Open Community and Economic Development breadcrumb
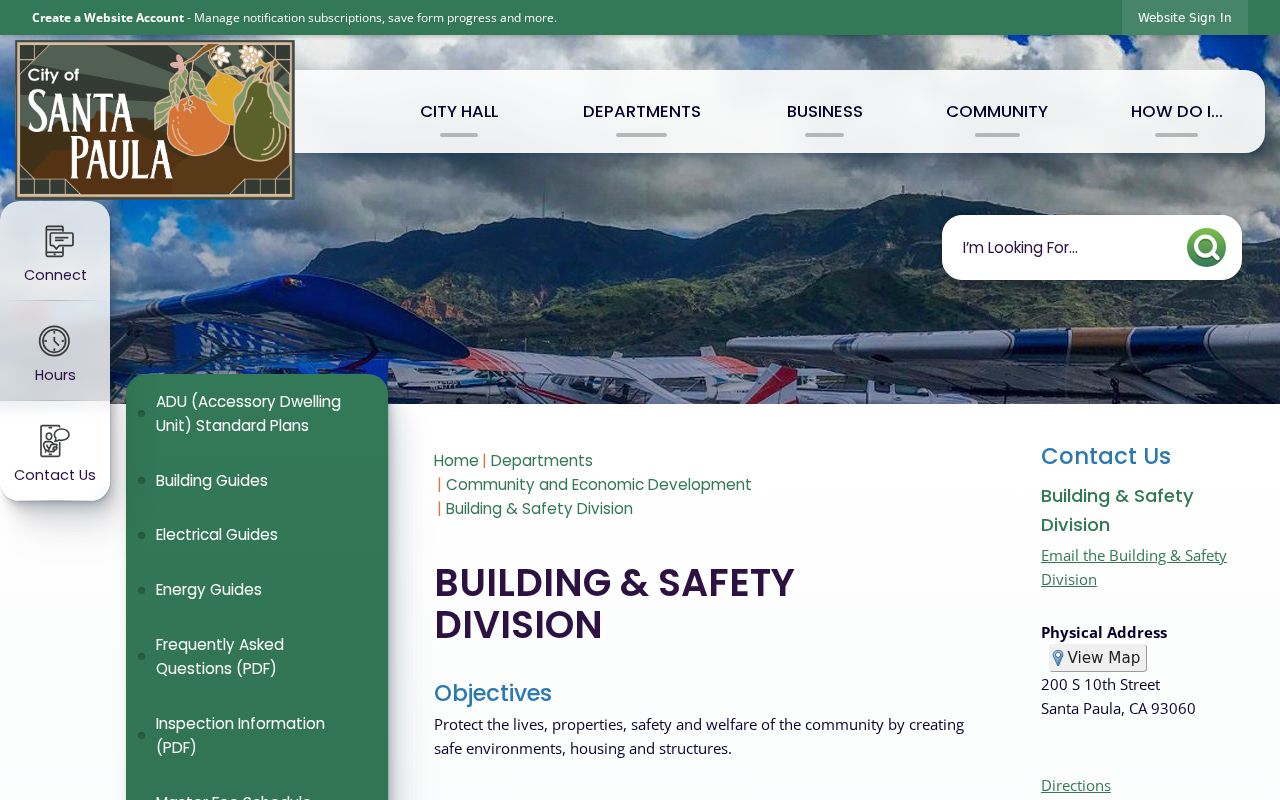The height and width of the screenshot is (800, 1280). click(598, 485)
